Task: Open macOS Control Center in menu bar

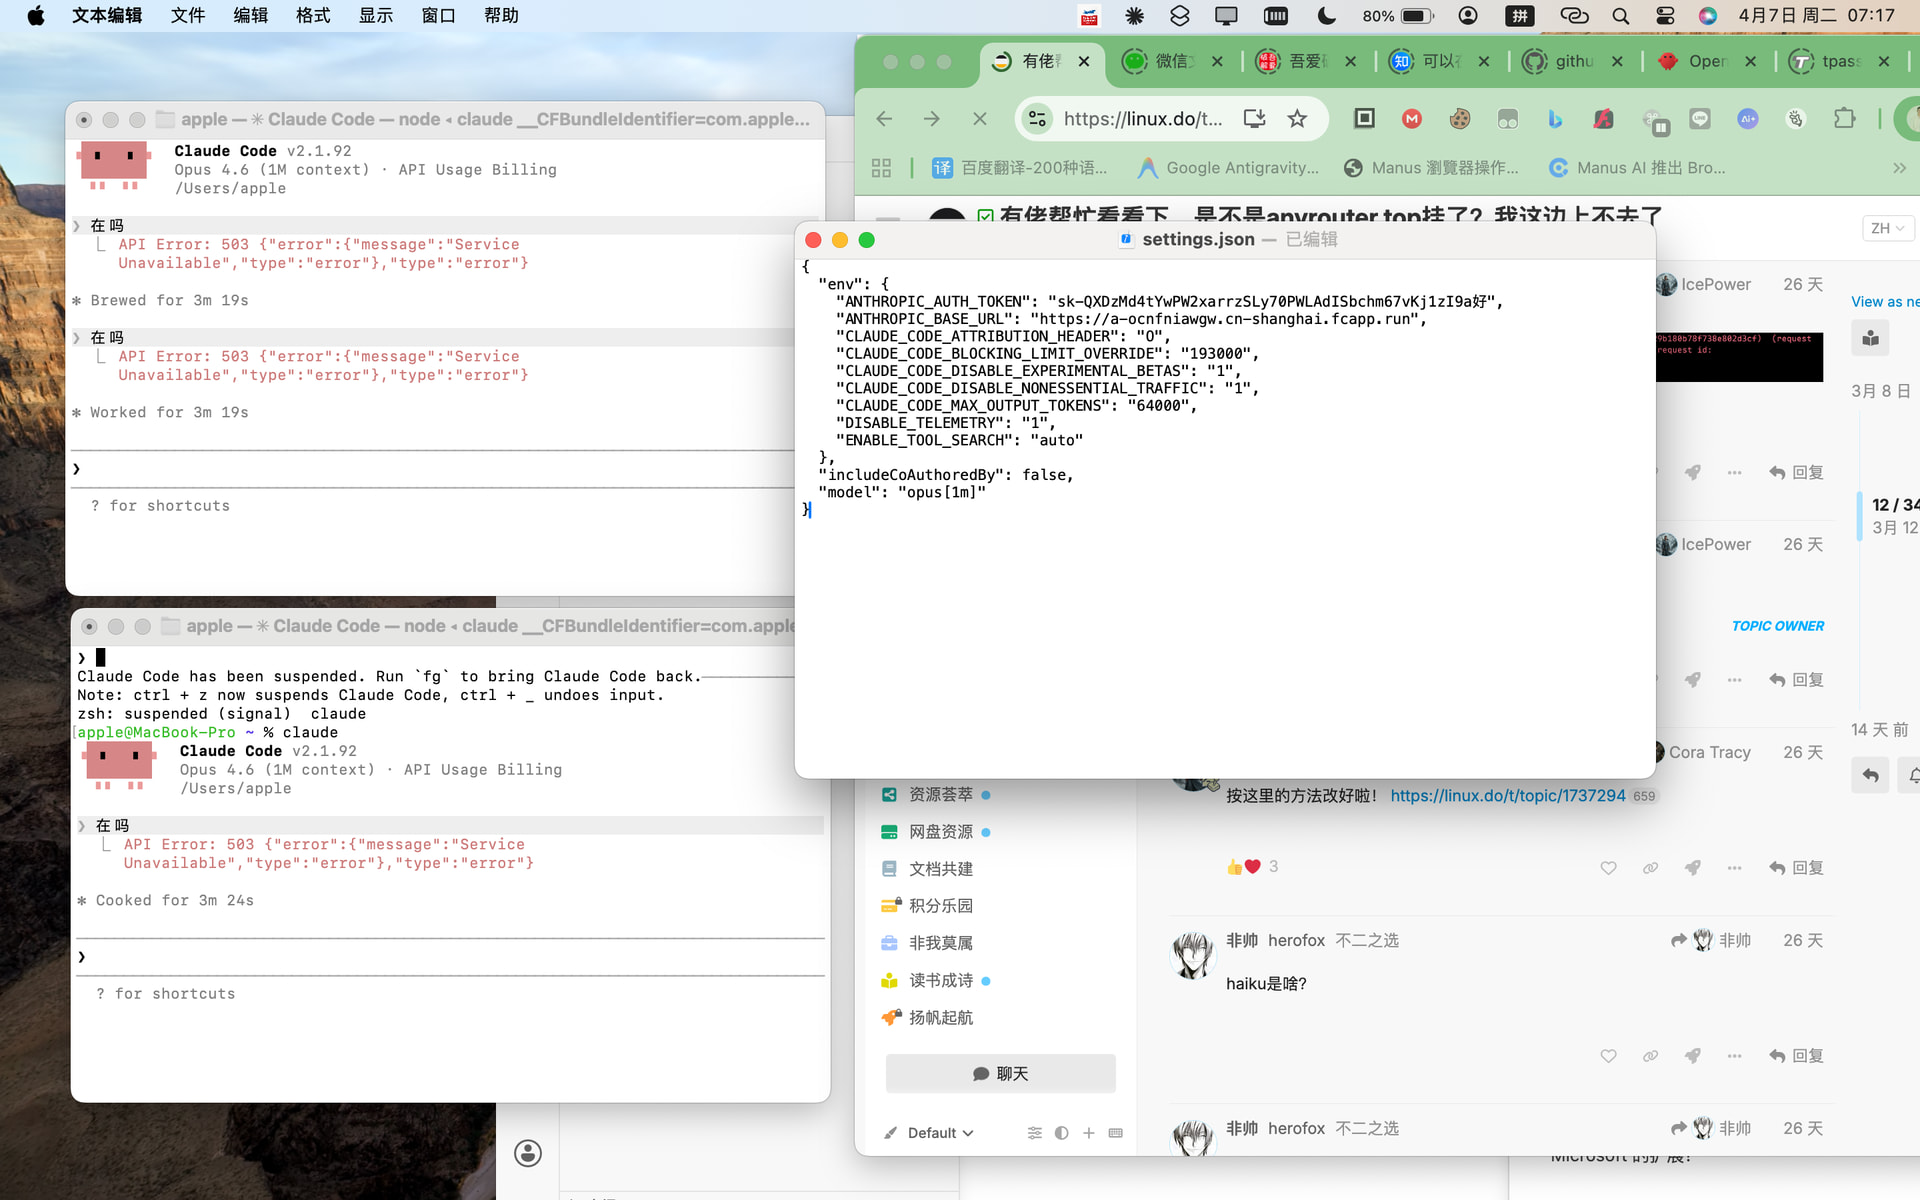Action: (x=1665, y=15)
